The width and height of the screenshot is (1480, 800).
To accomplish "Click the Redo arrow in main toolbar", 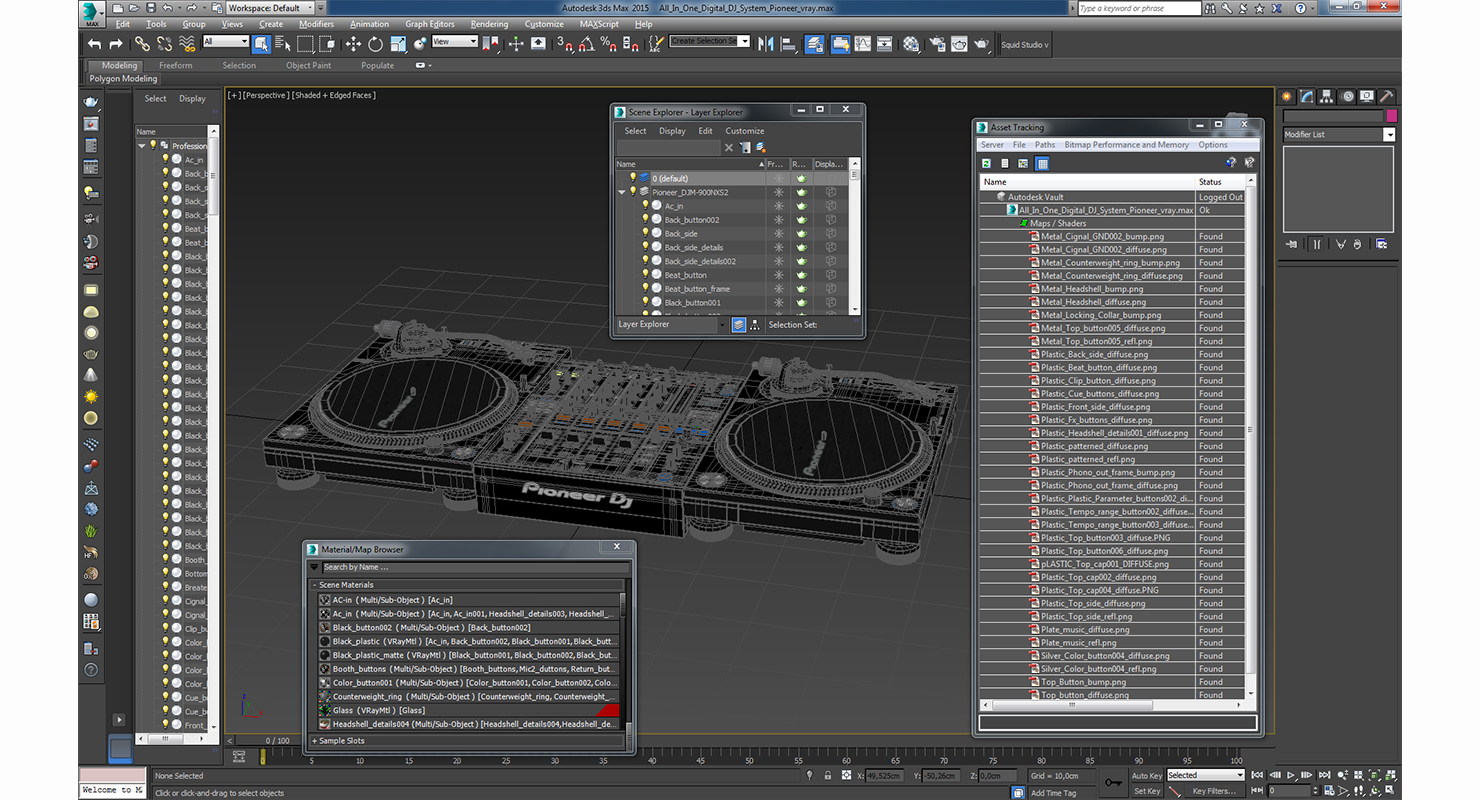I will [115, 44].
